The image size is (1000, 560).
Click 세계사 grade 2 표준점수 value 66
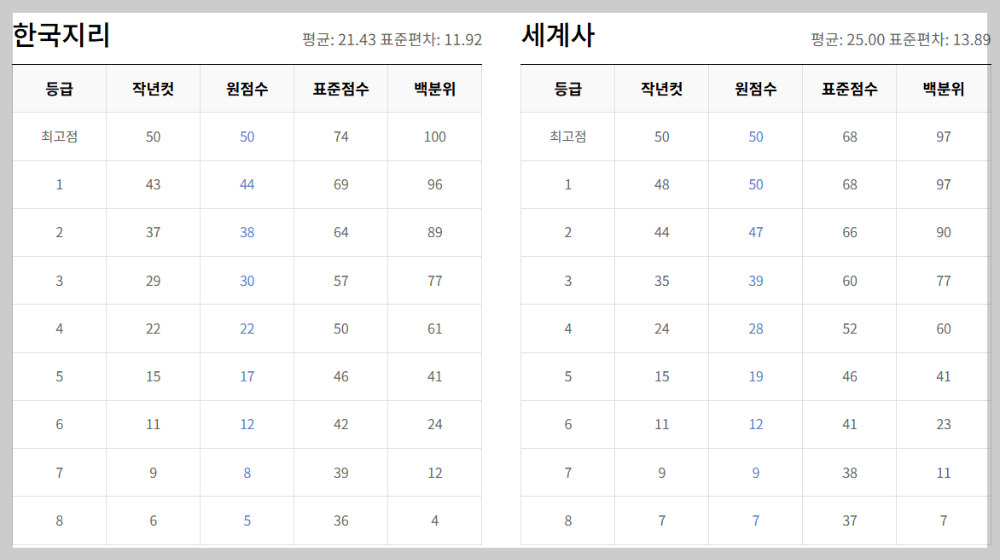pyautogui.click(x=849, y=232)
